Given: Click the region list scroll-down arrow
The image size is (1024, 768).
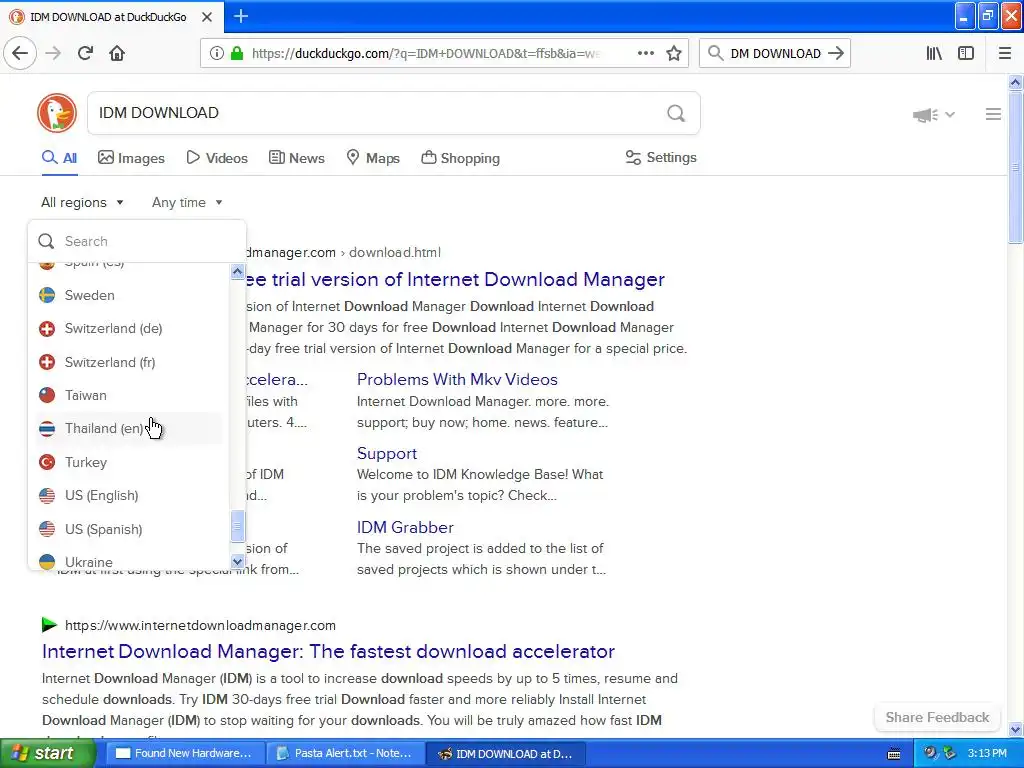Looking at the screenshot, I should coord(237,561).
